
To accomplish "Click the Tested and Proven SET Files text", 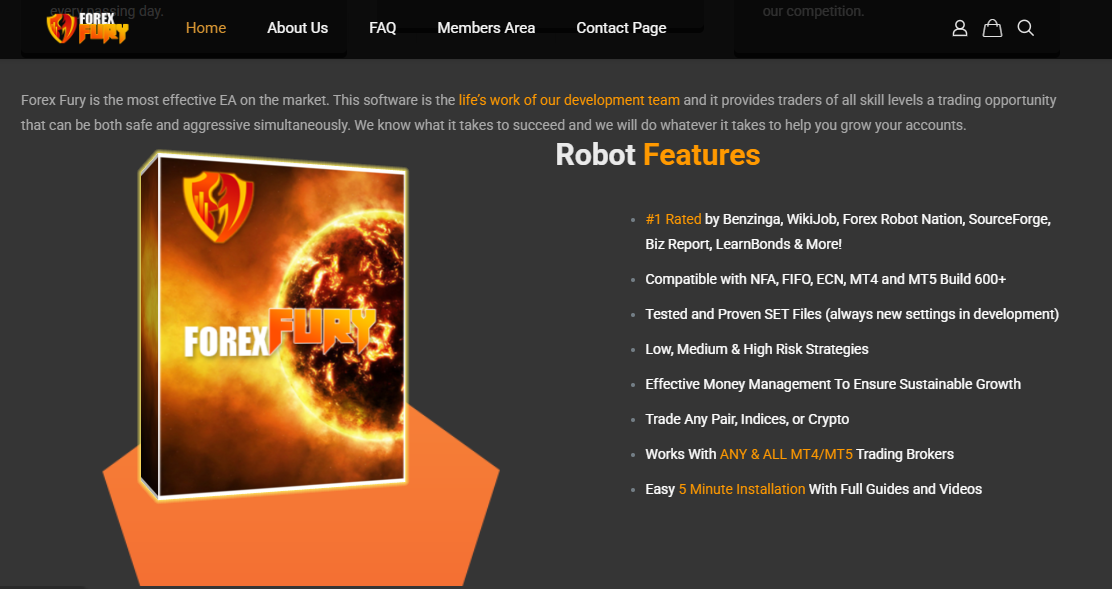I will [852, 314].
